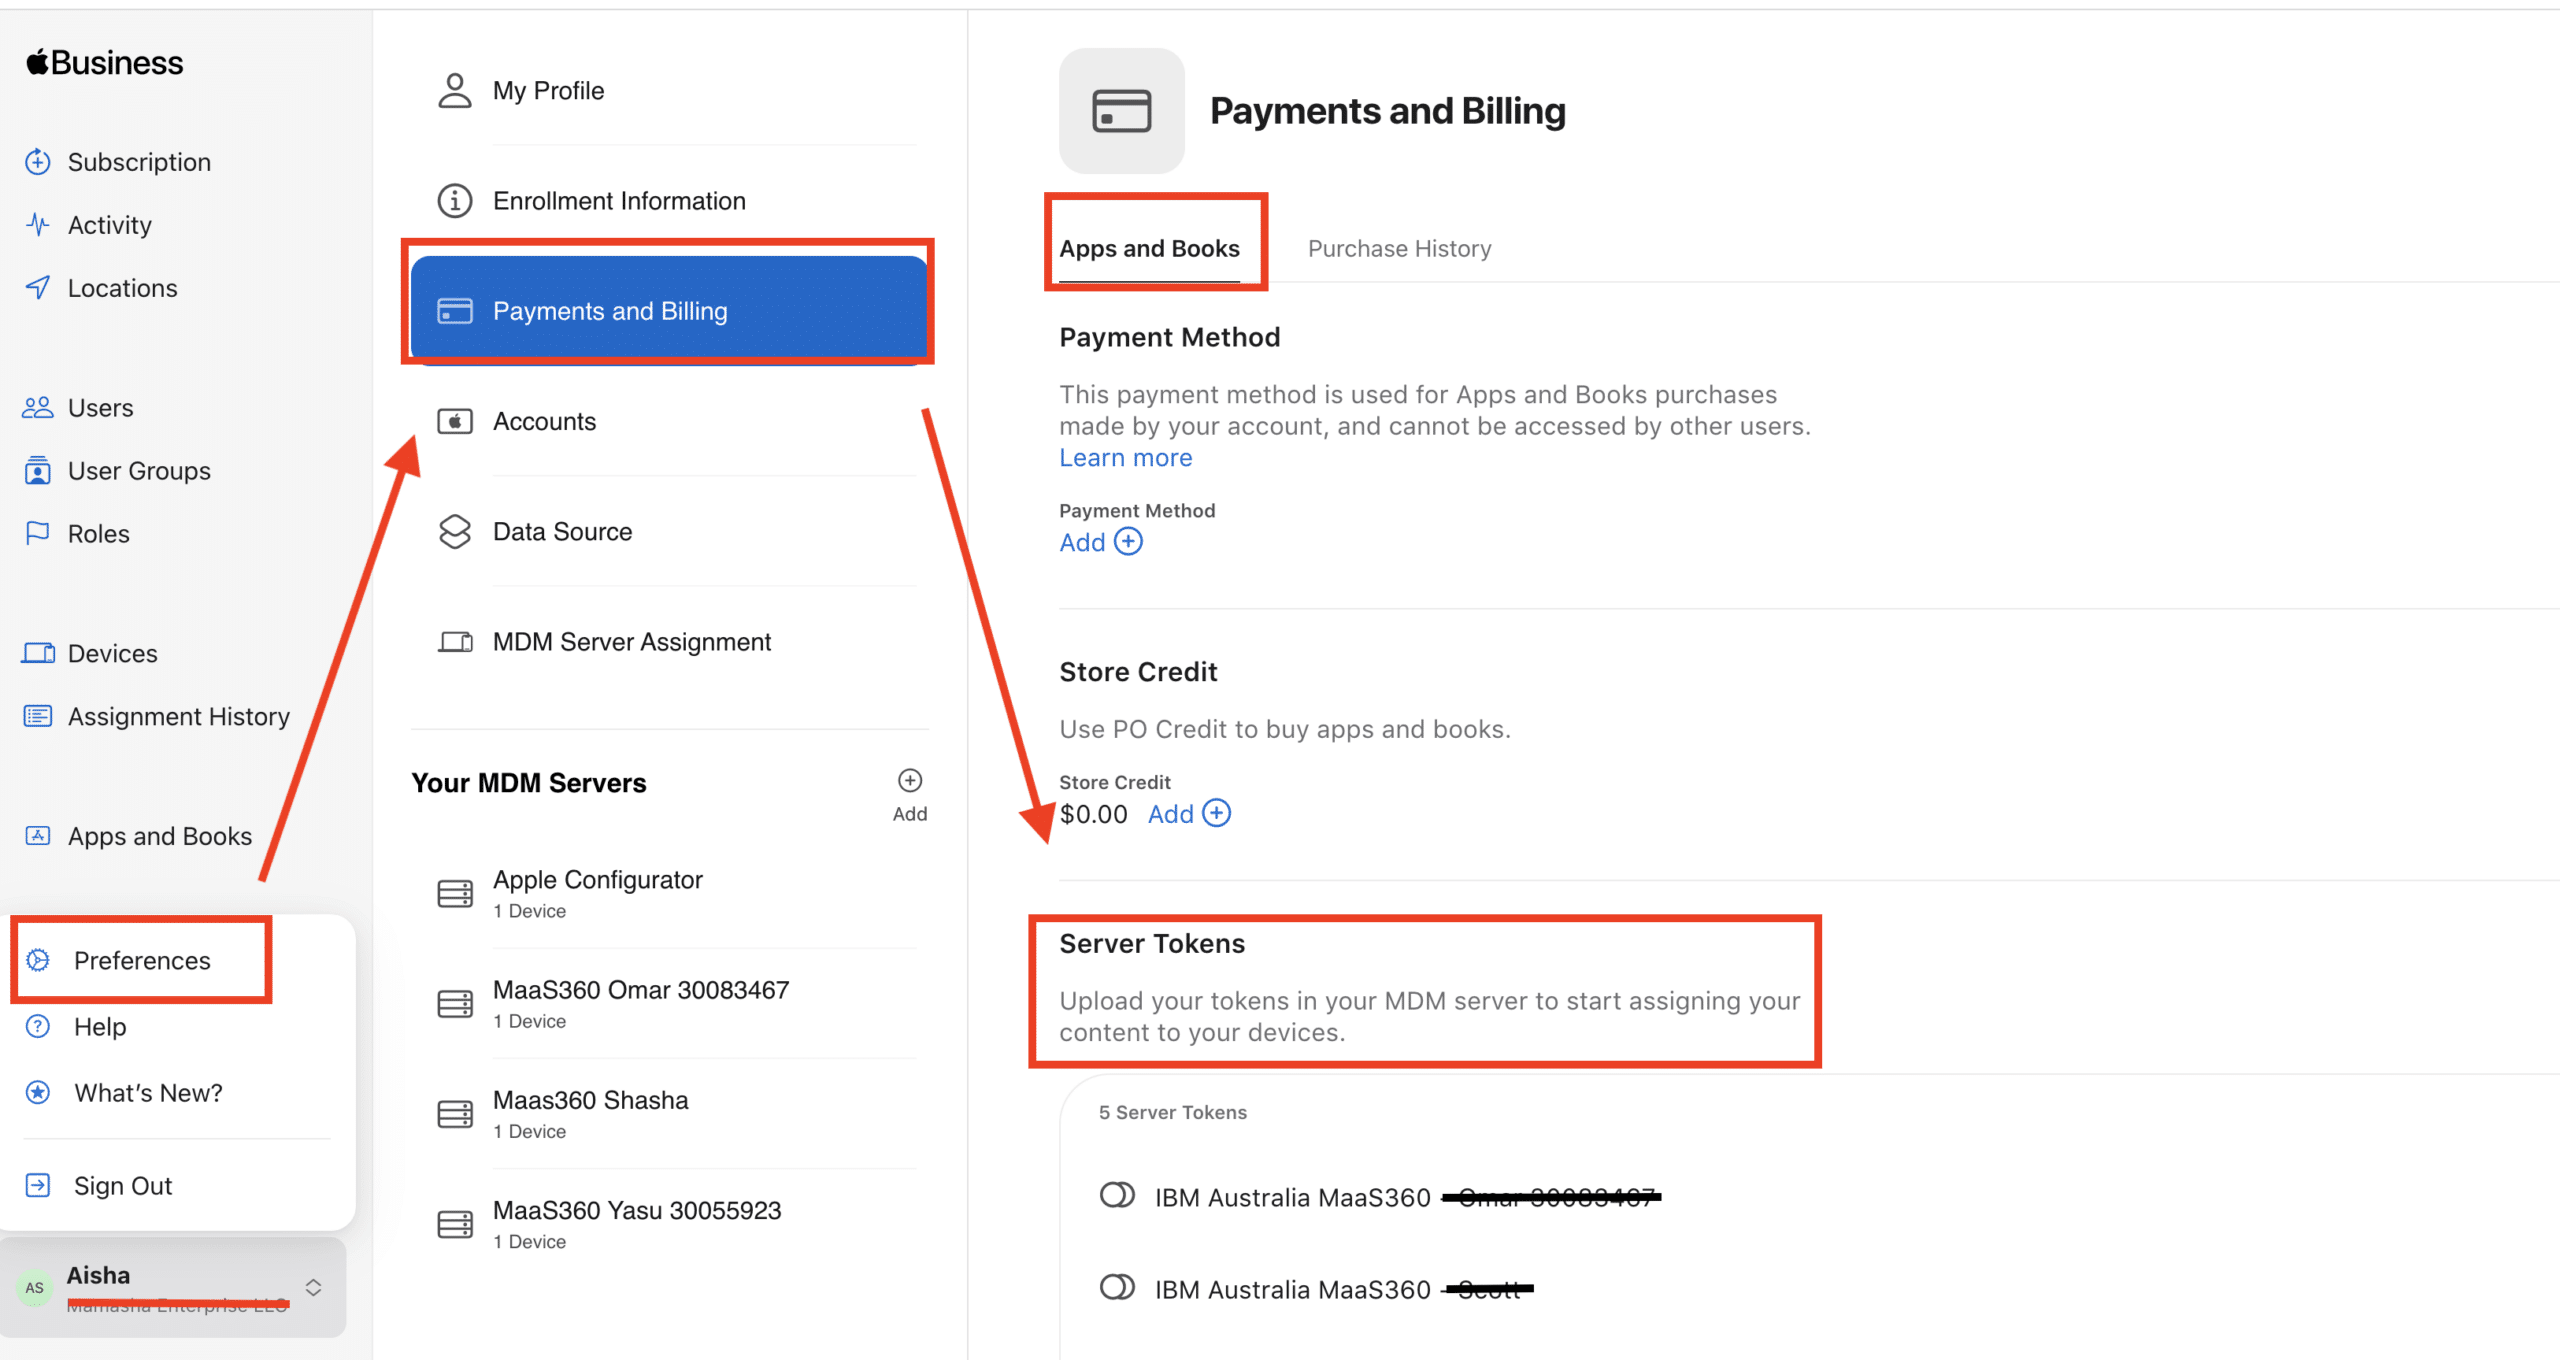The height and width of the screenshot is (1360, 2560).
Task: Toggle the IBM Australia MaaS360 Omar token
Action: pyautogui.click(x=1117, y=1196)
